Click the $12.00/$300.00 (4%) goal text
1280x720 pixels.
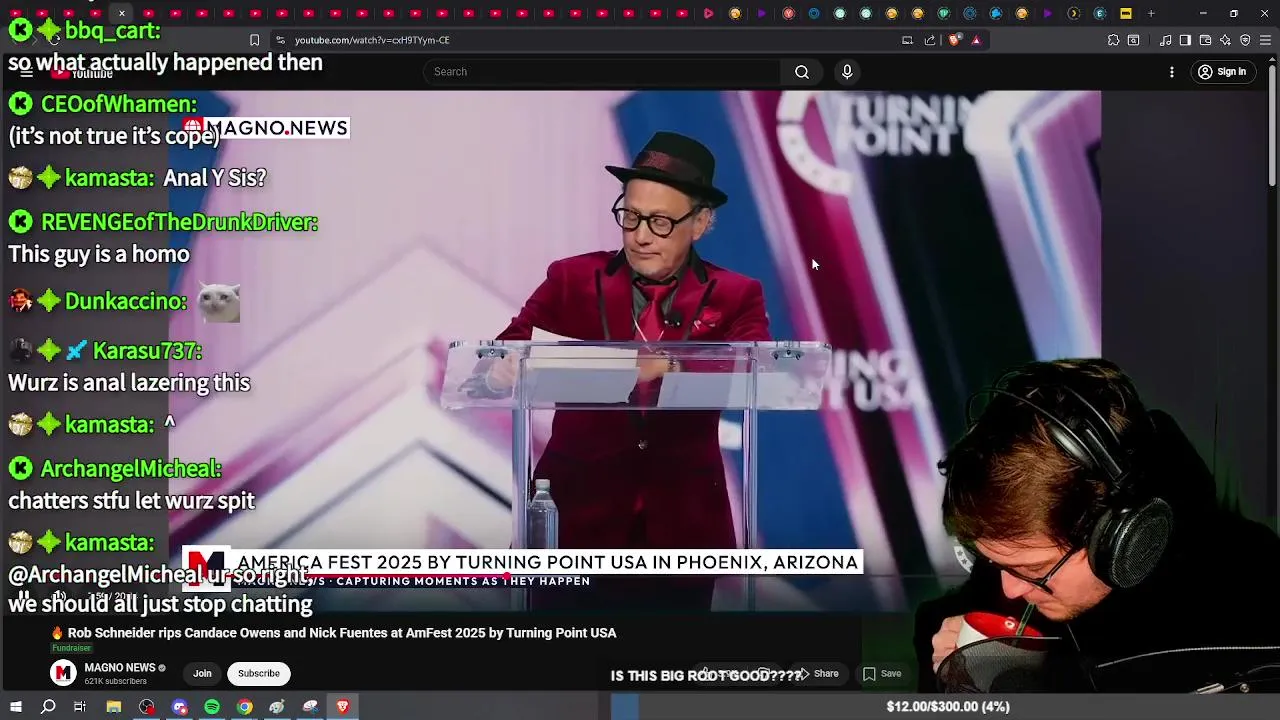pyautogui.click(x=948, y=707)
